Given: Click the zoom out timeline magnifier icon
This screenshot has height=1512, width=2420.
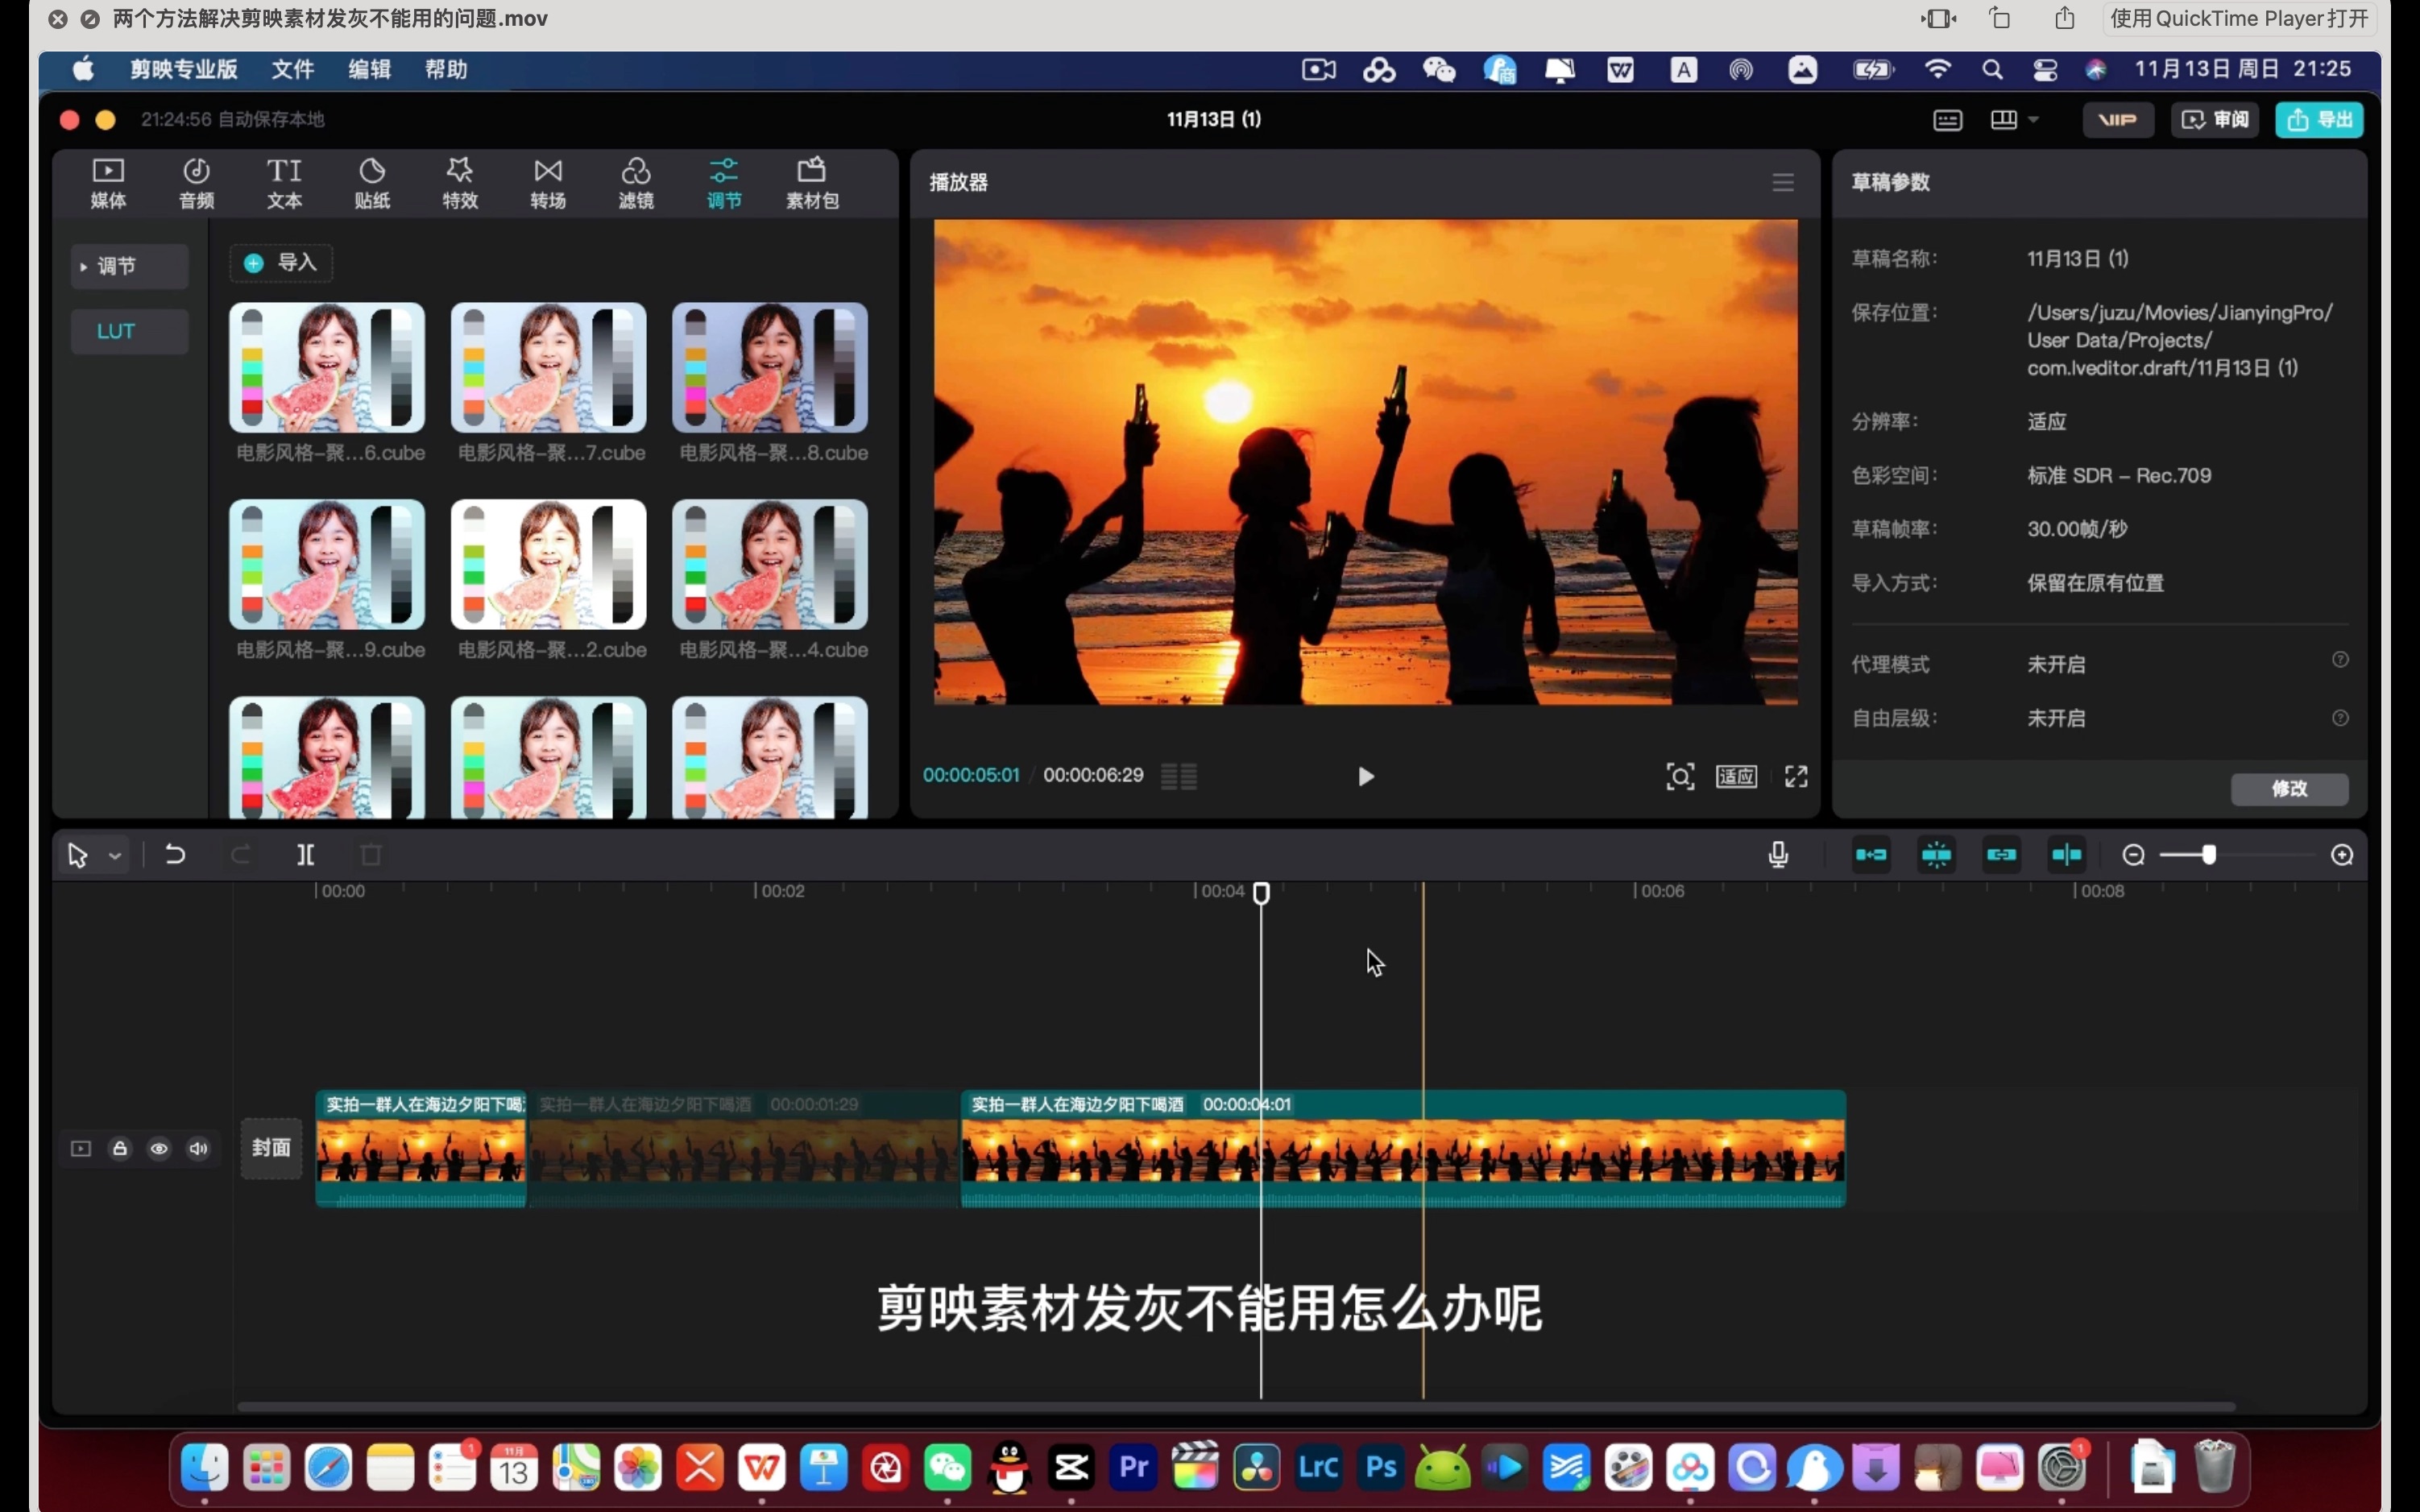Looking at the screenshot, I should pyautogui.click(x=2133, y=855).
